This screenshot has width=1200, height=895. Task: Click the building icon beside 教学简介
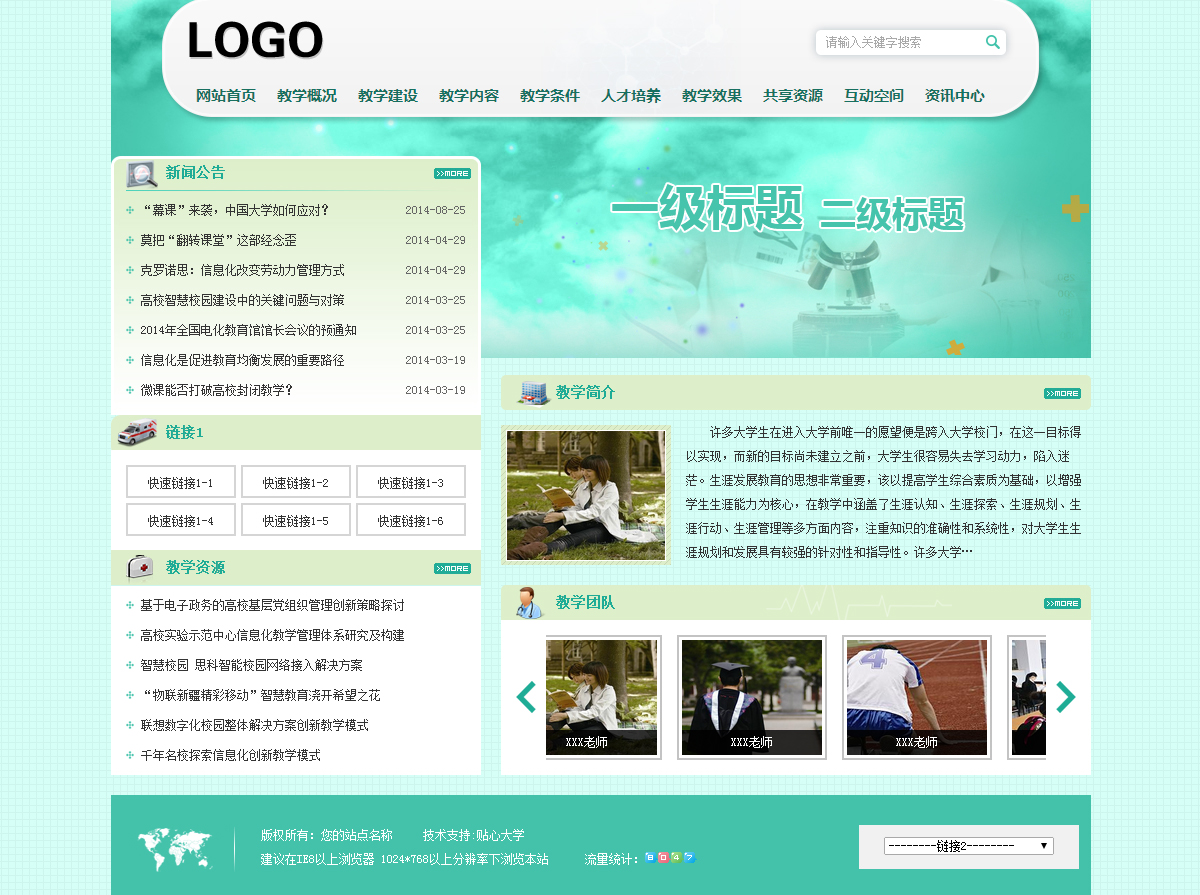coord(532,393)
